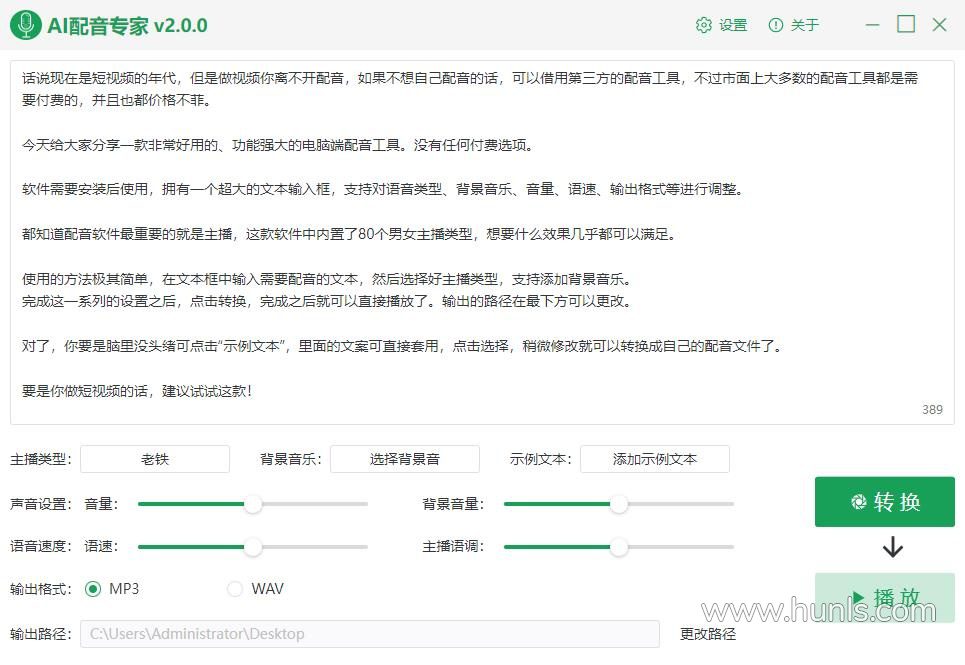Click the green microphone app logo
The image size is (965, 665).
pos(26,25)
